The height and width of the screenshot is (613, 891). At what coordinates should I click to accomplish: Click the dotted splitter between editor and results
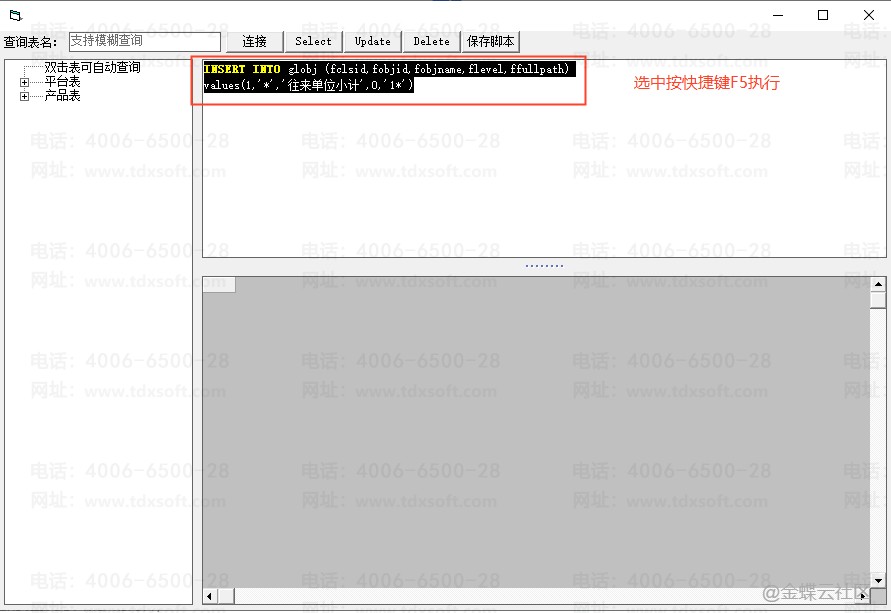tap(544, 266)
